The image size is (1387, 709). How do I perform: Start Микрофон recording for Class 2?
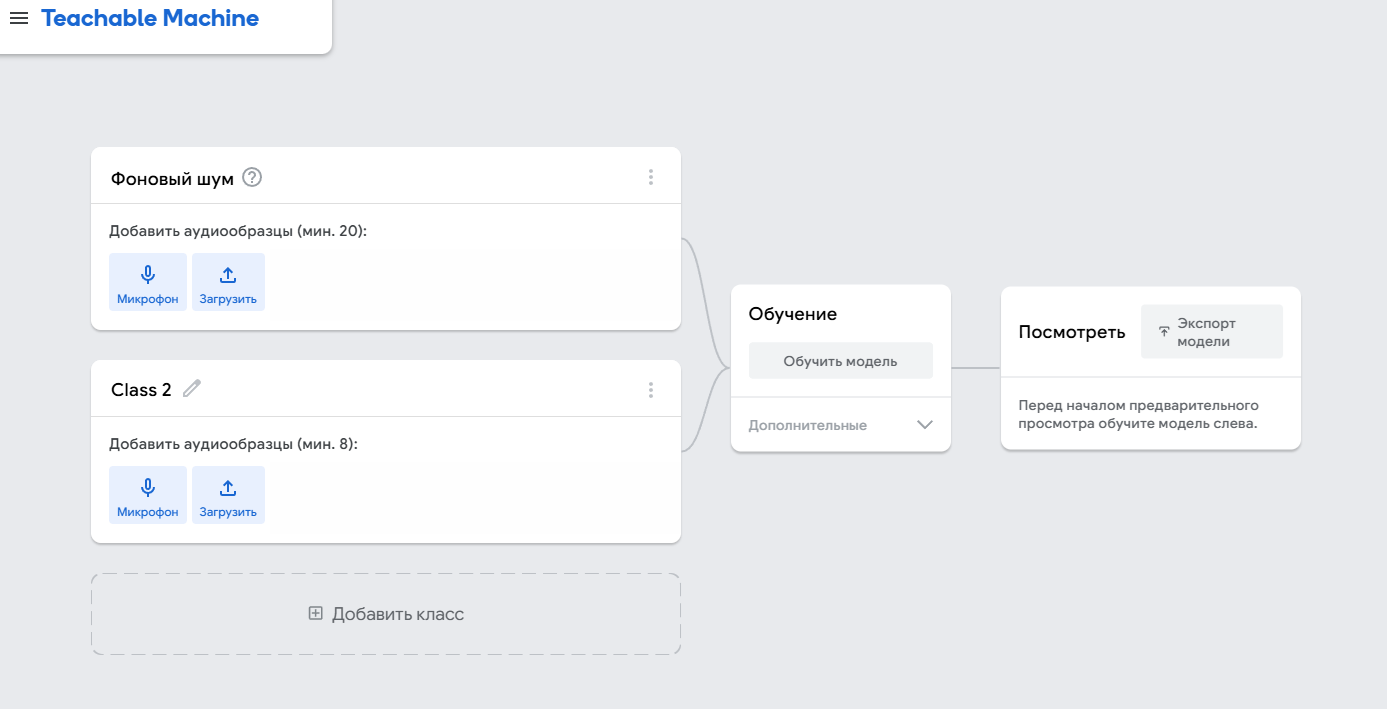[148, 495]
